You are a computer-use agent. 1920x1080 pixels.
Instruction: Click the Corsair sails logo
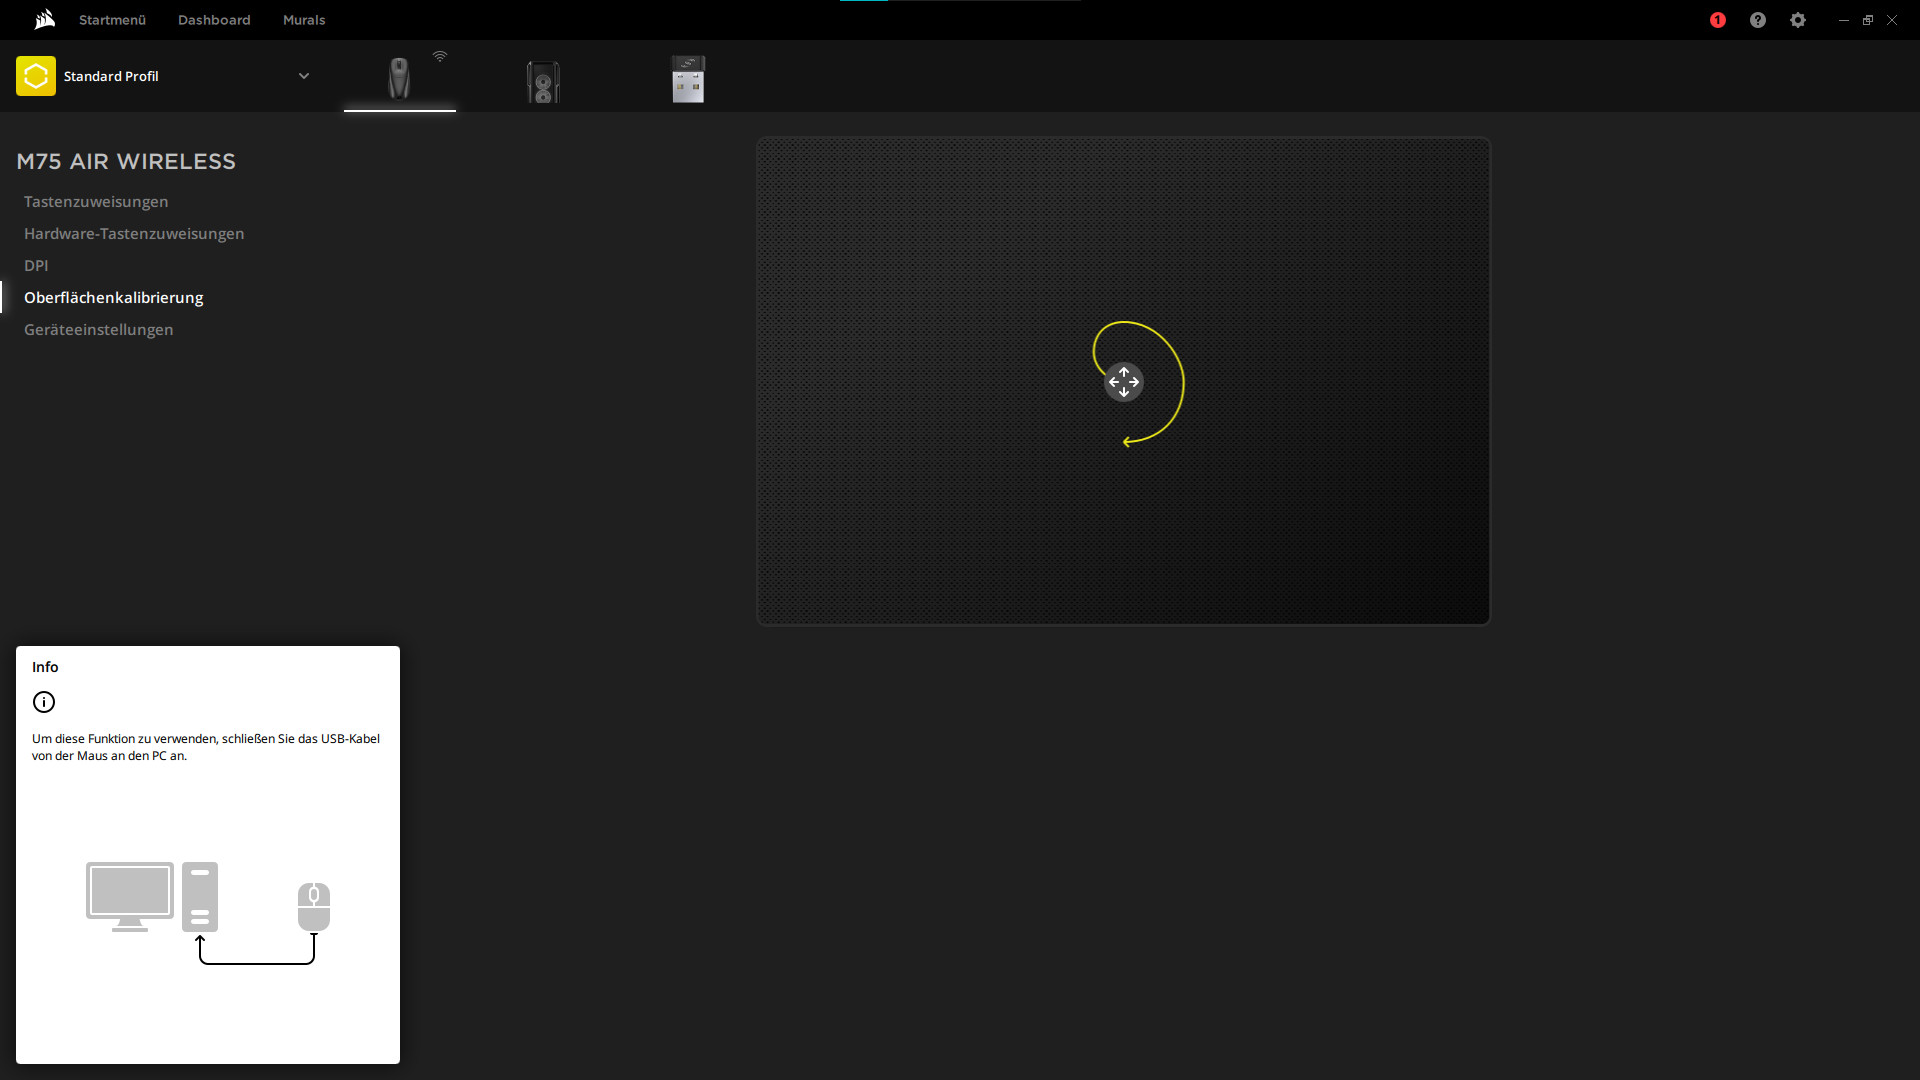point(44,20)
